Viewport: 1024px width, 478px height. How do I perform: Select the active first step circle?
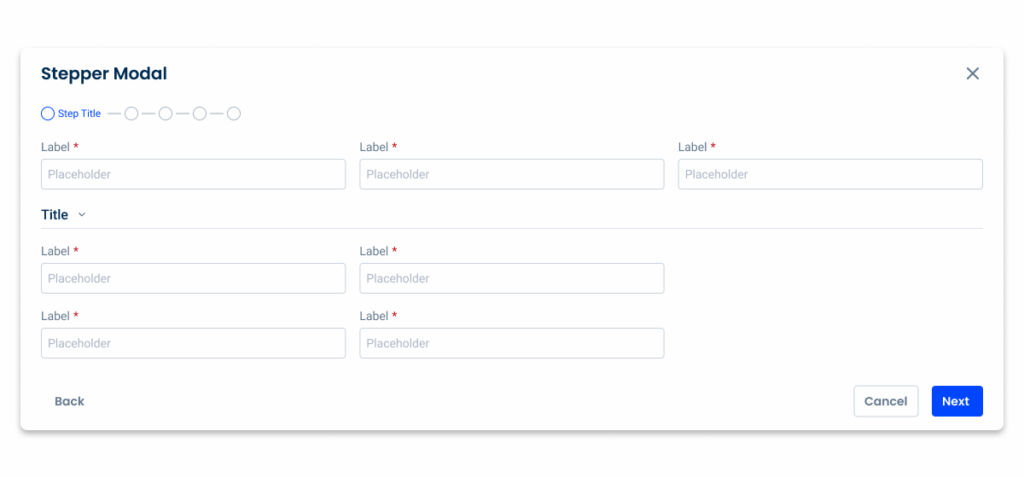48,114
